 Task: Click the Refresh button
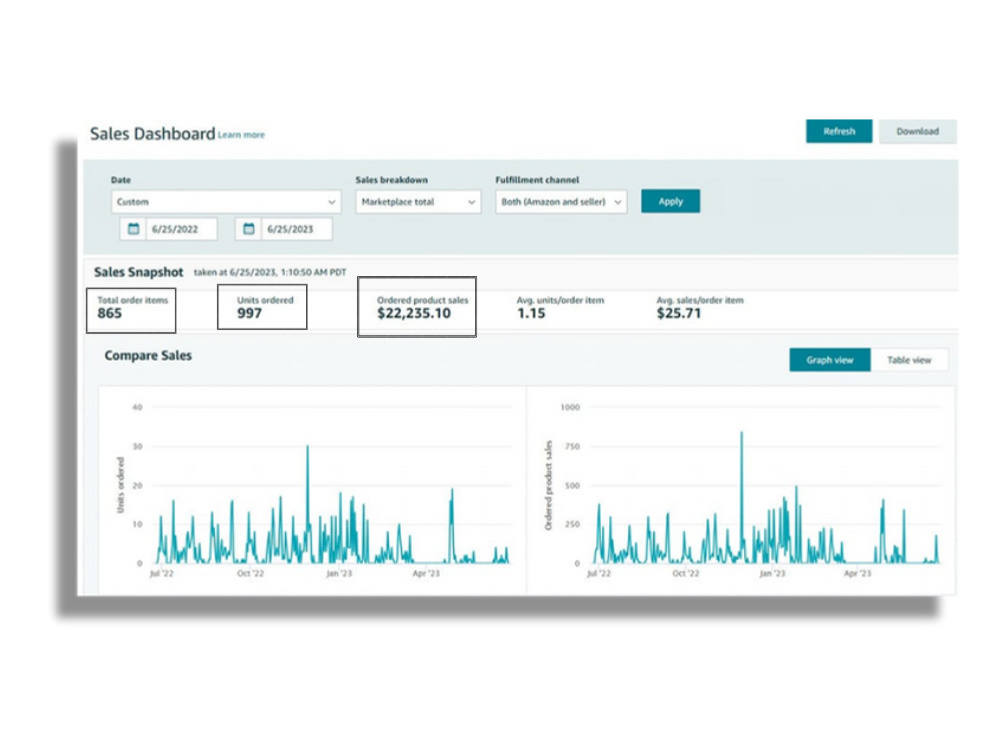[x=839, y=131]
